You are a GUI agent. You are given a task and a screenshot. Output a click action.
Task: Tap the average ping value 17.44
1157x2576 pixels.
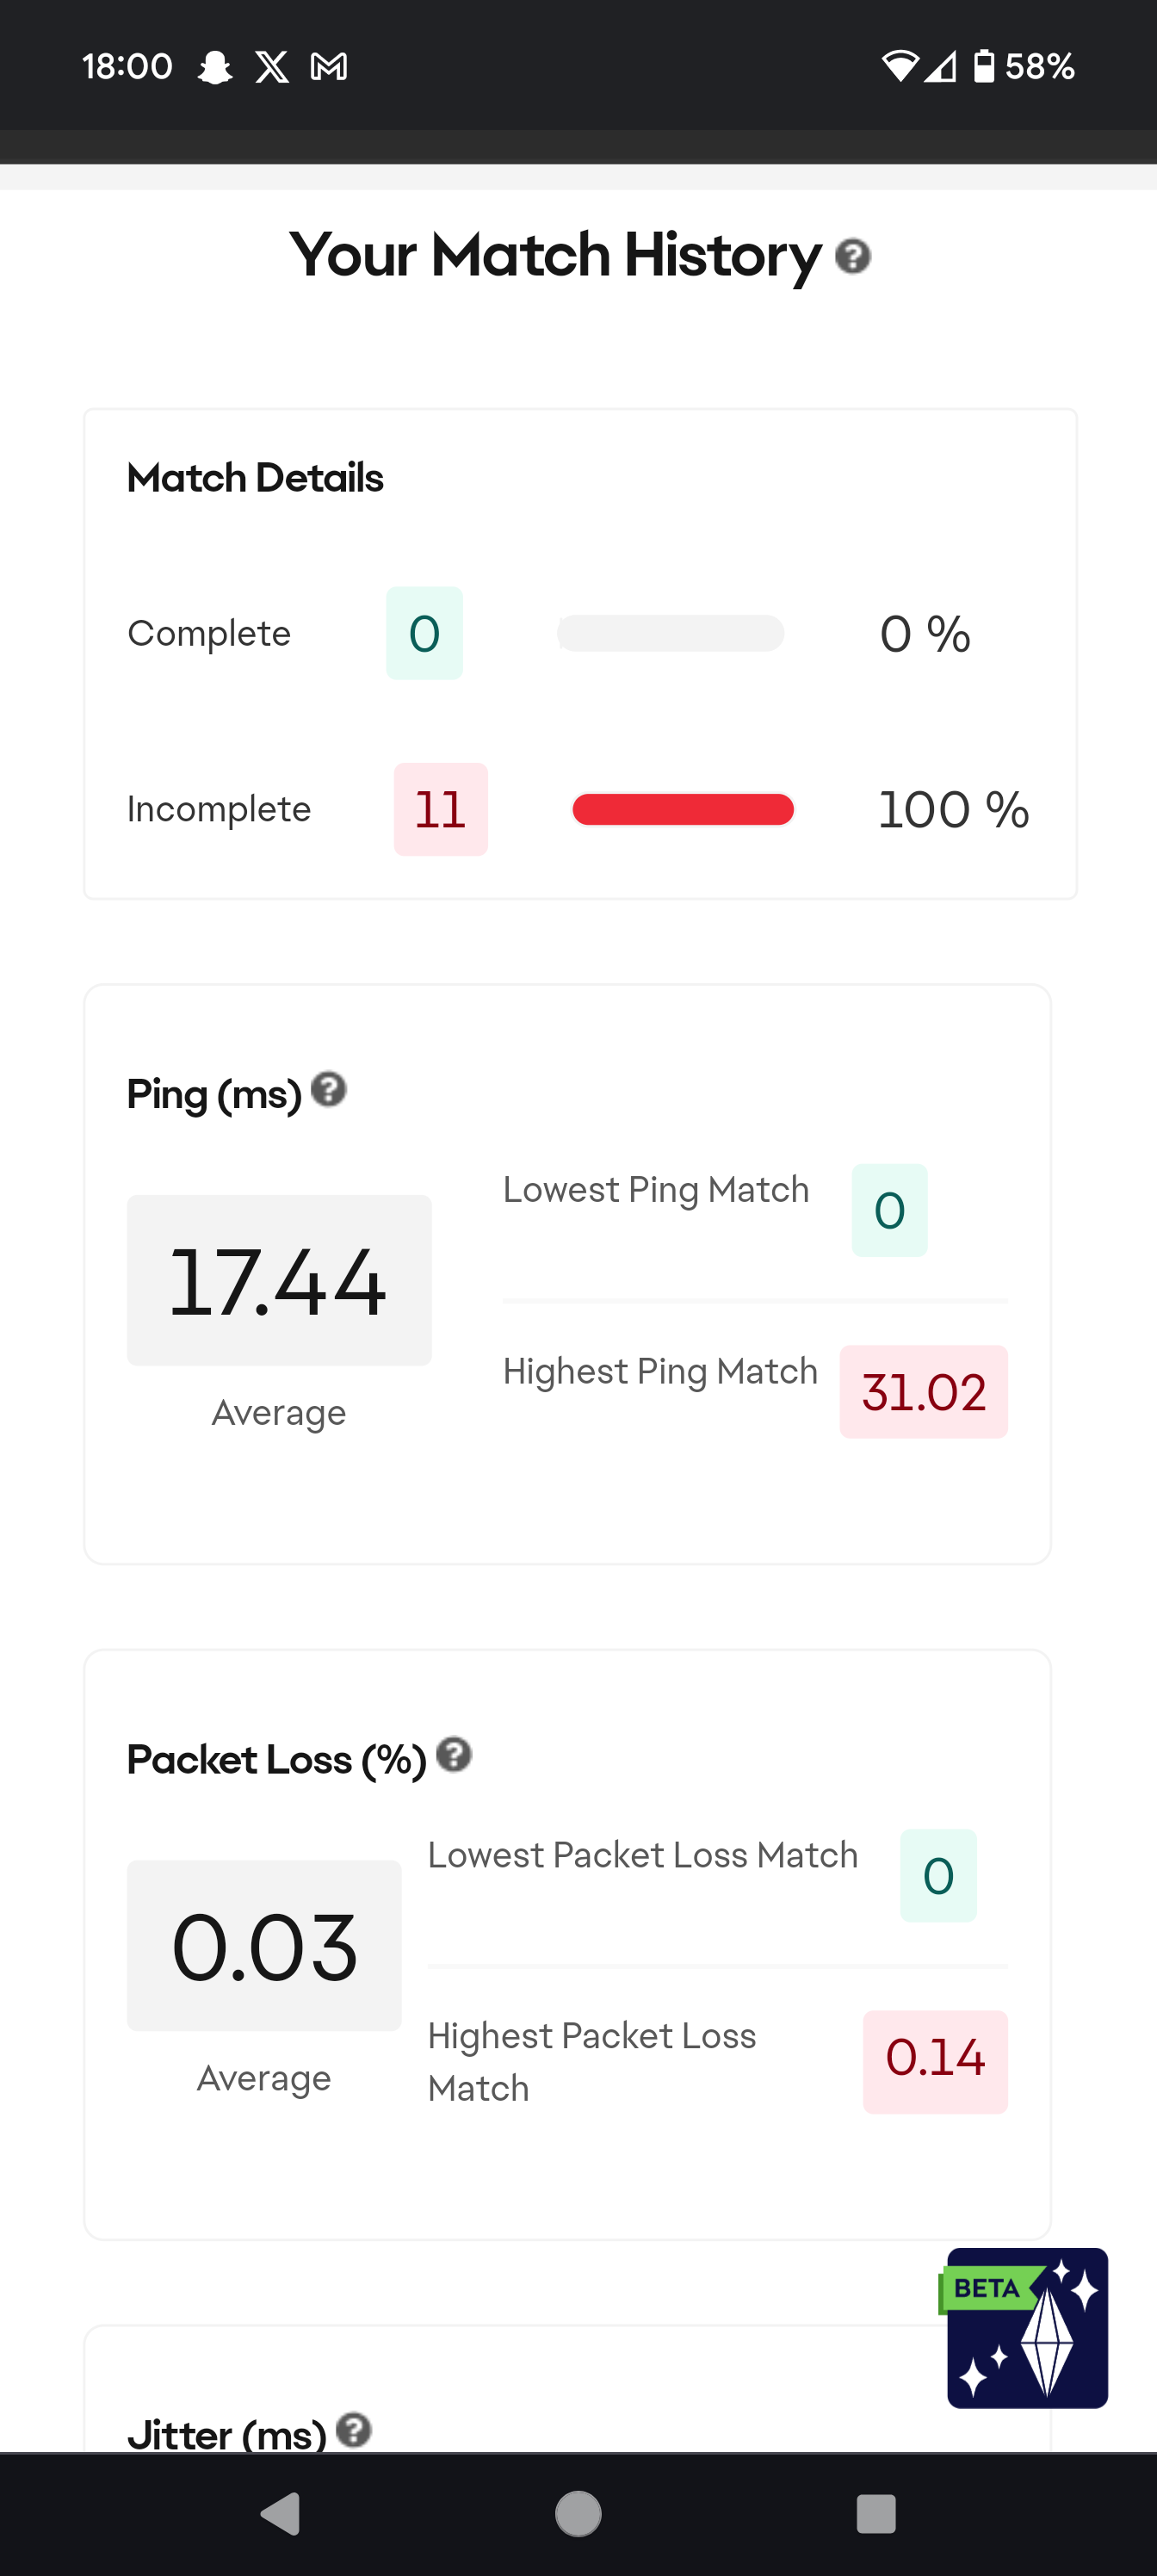tap(279, 1280)
